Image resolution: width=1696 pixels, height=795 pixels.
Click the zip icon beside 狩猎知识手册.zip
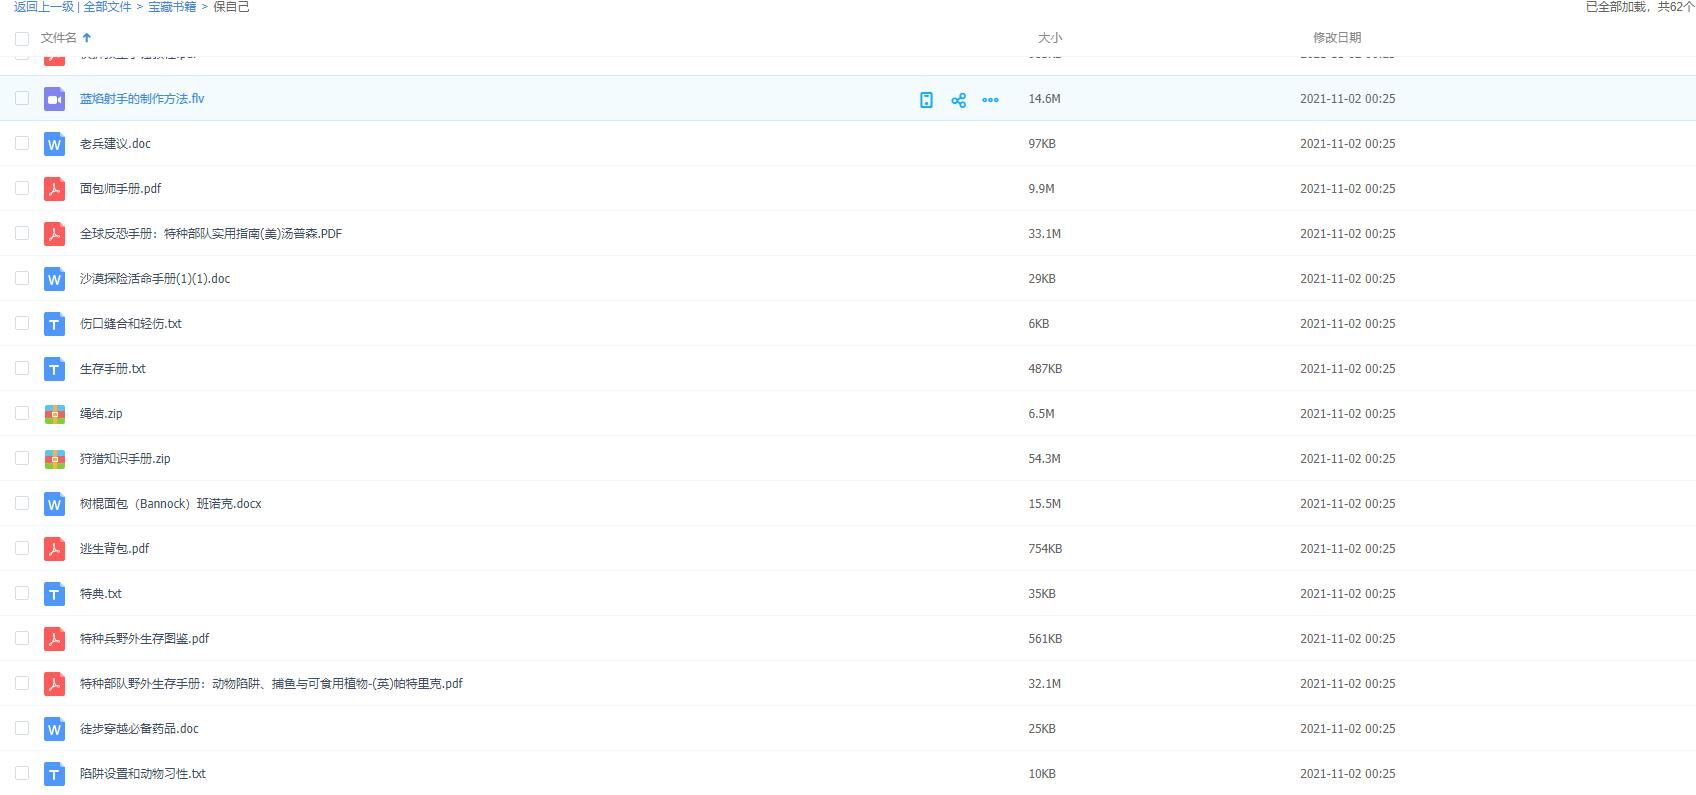[x=55, y=459]
